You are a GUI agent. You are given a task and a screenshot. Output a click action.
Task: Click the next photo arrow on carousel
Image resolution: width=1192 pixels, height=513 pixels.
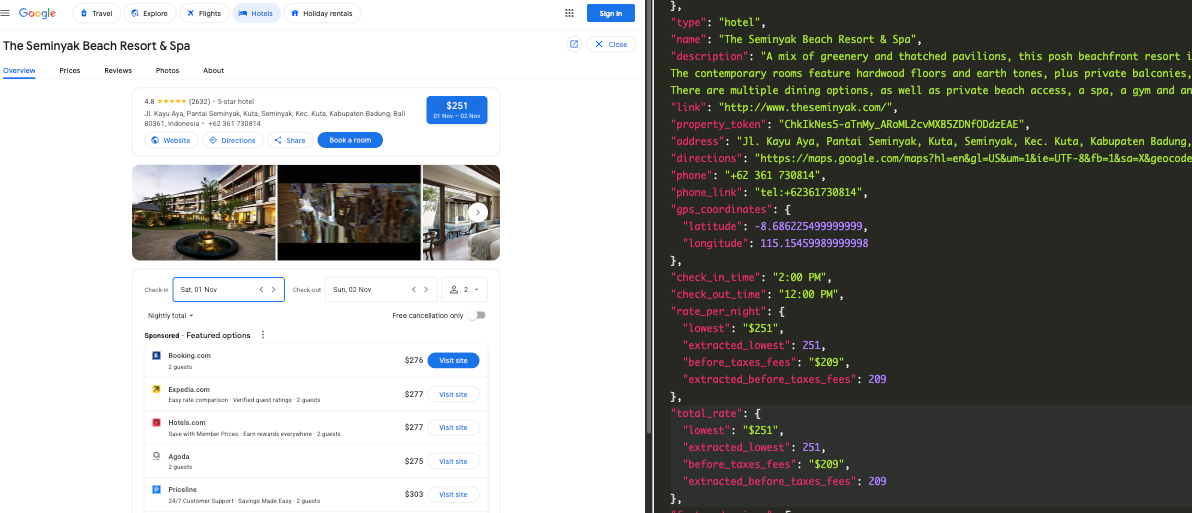click(x=478, y=212)
